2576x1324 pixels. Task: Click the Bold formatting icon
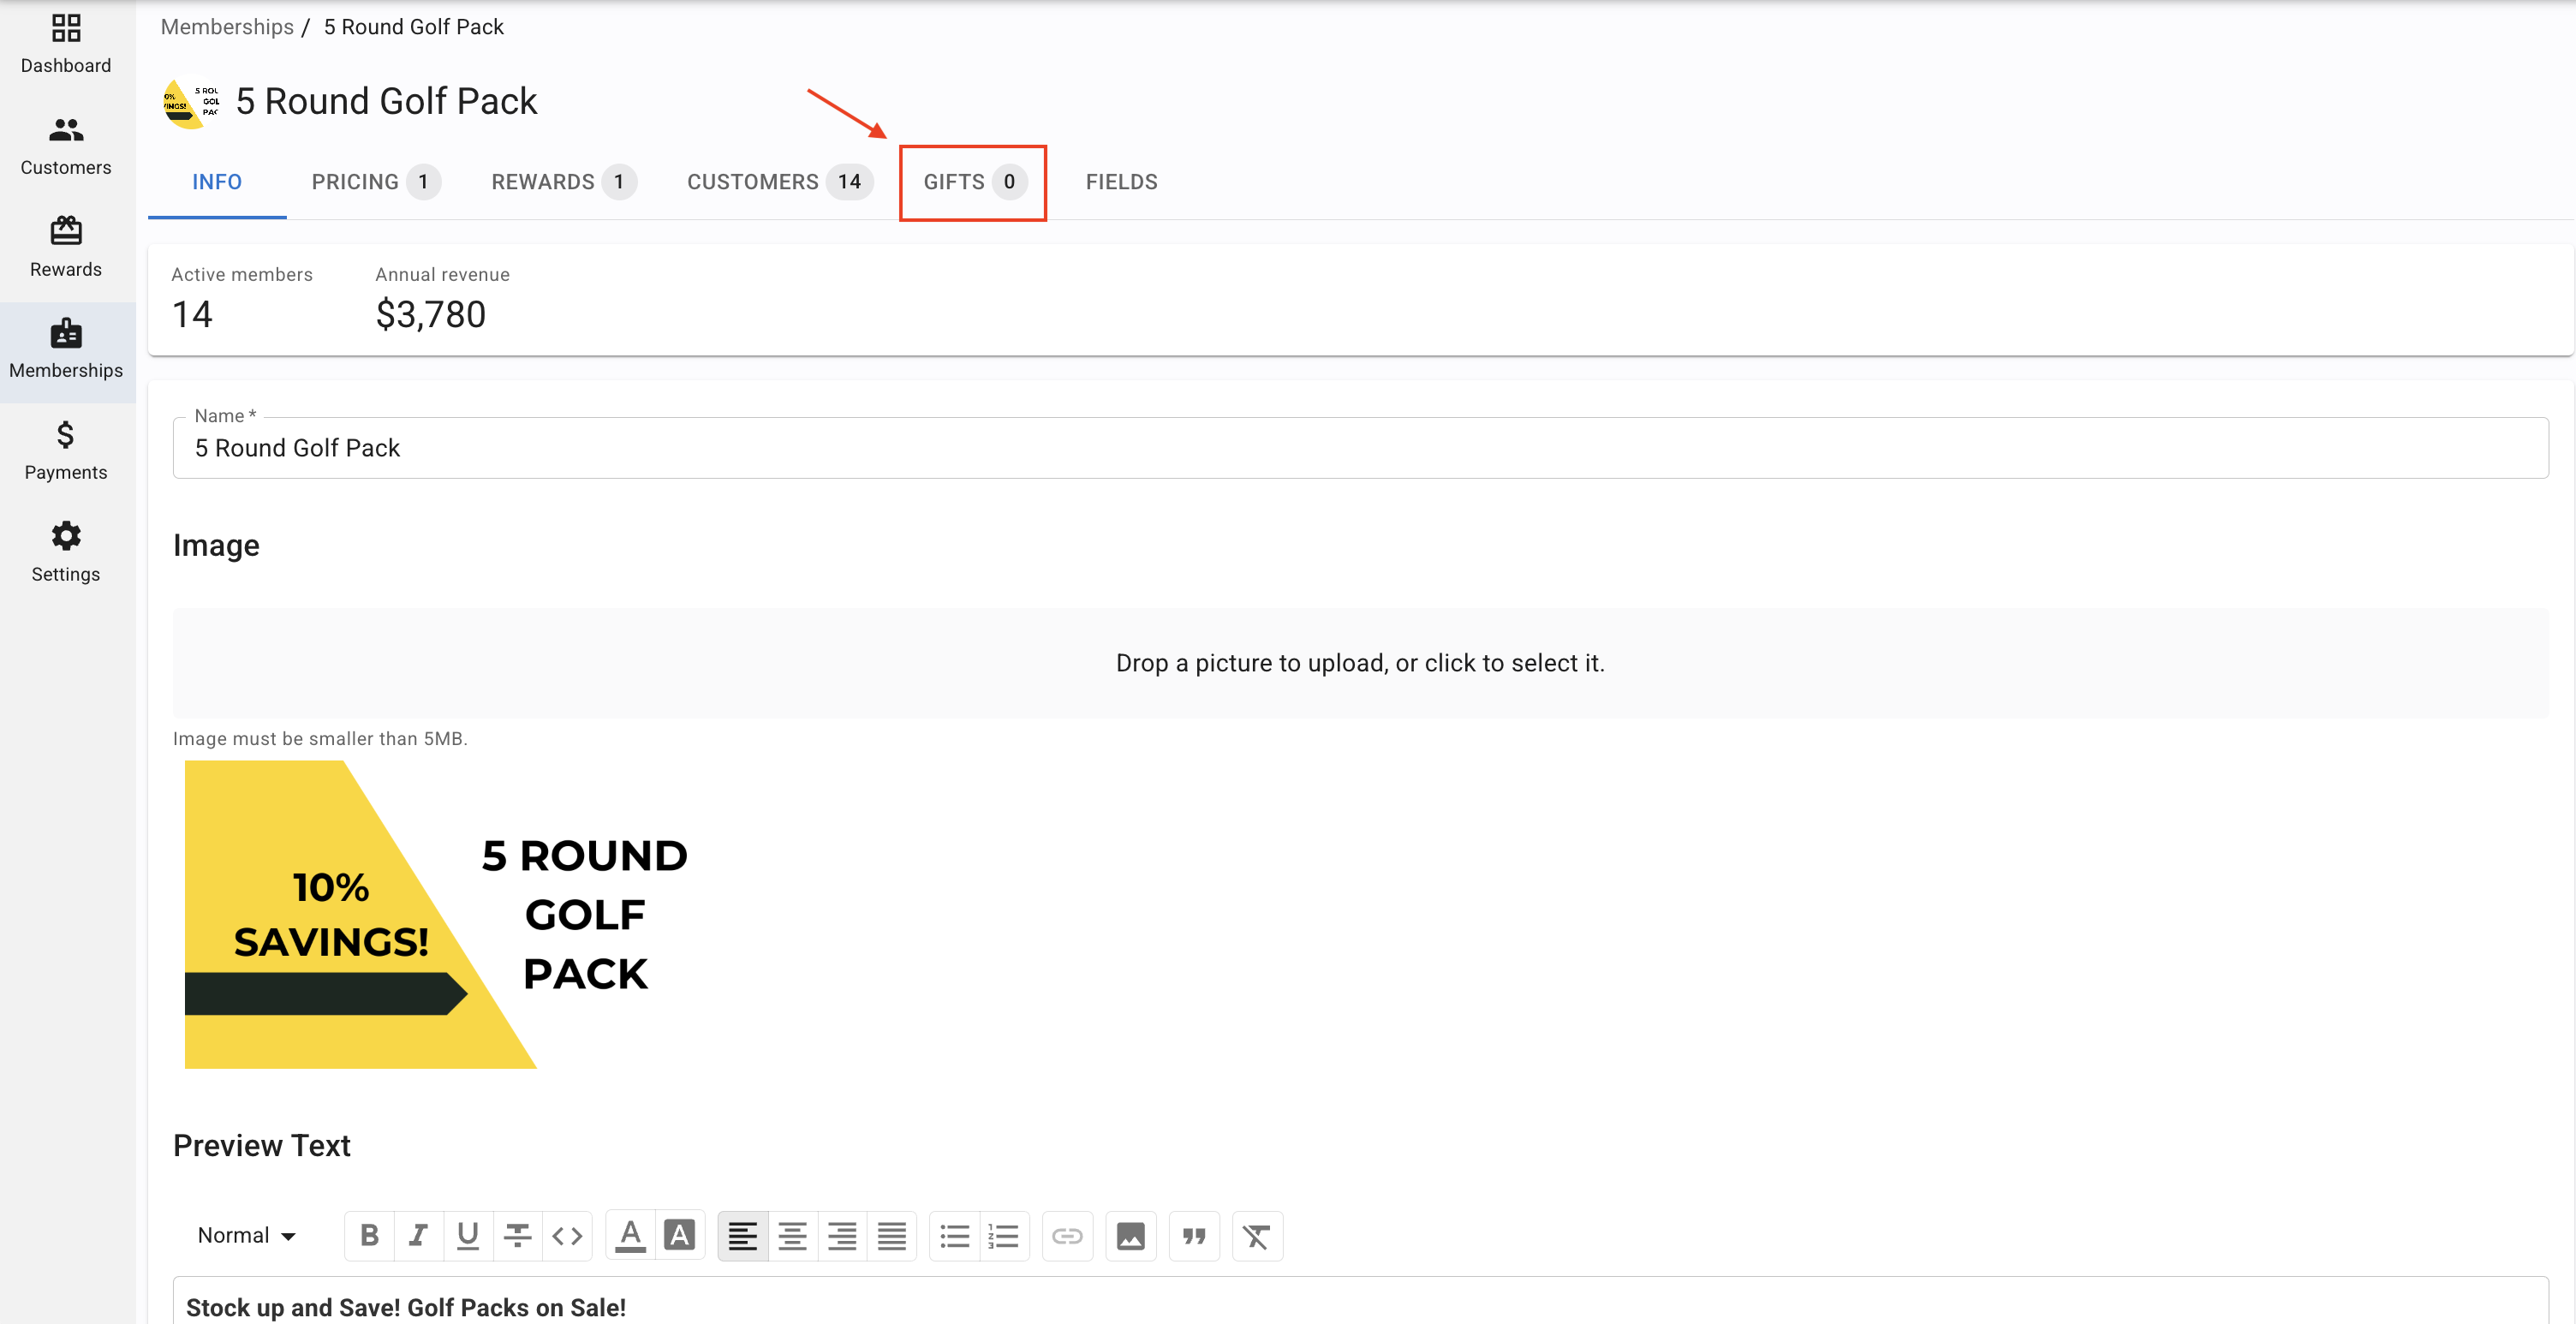[369, 1236]
